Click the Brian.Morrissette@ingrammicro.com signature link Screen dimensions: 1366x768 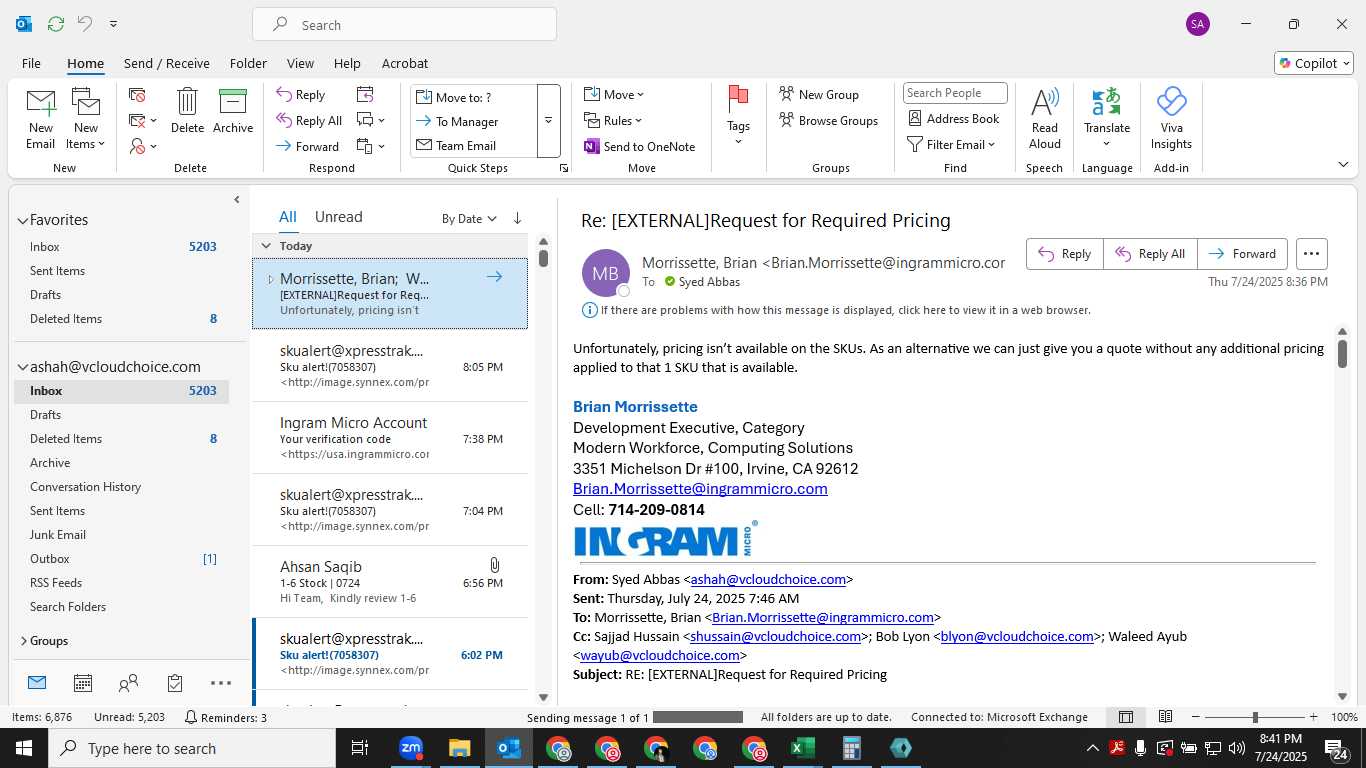click(700, 489)
